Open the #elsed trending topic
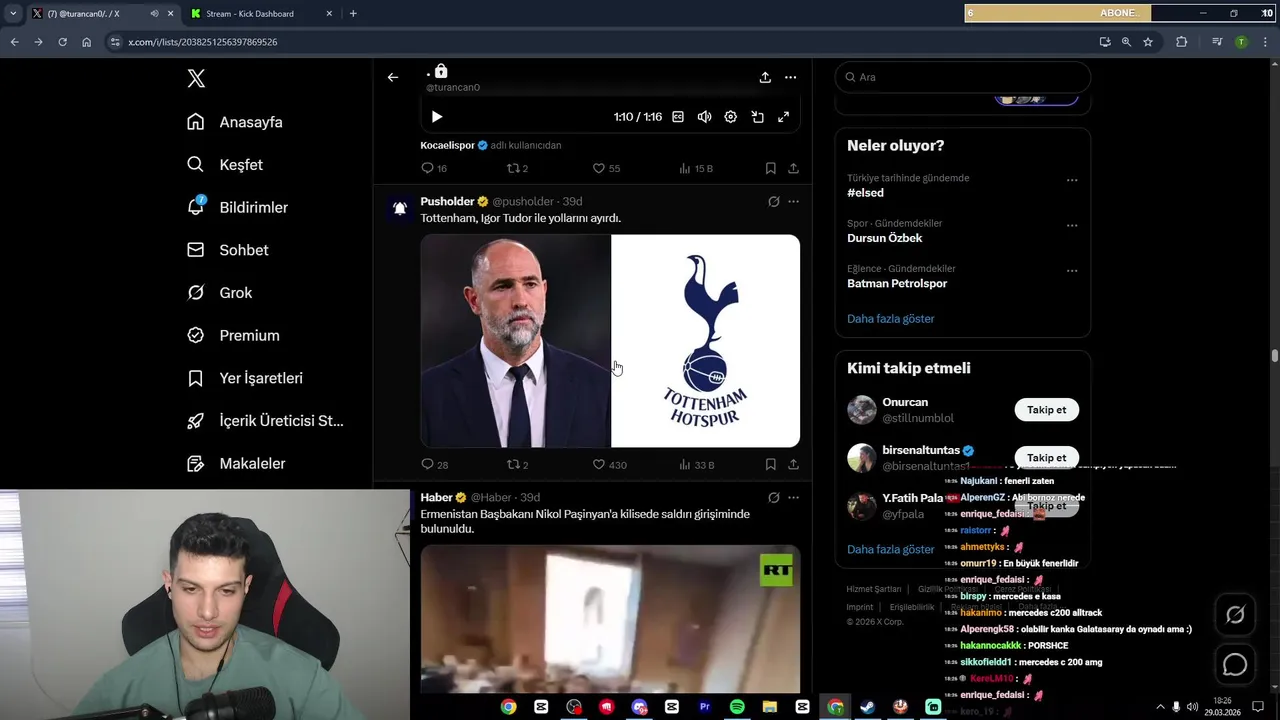1280x720 pixels. [865, 193]
